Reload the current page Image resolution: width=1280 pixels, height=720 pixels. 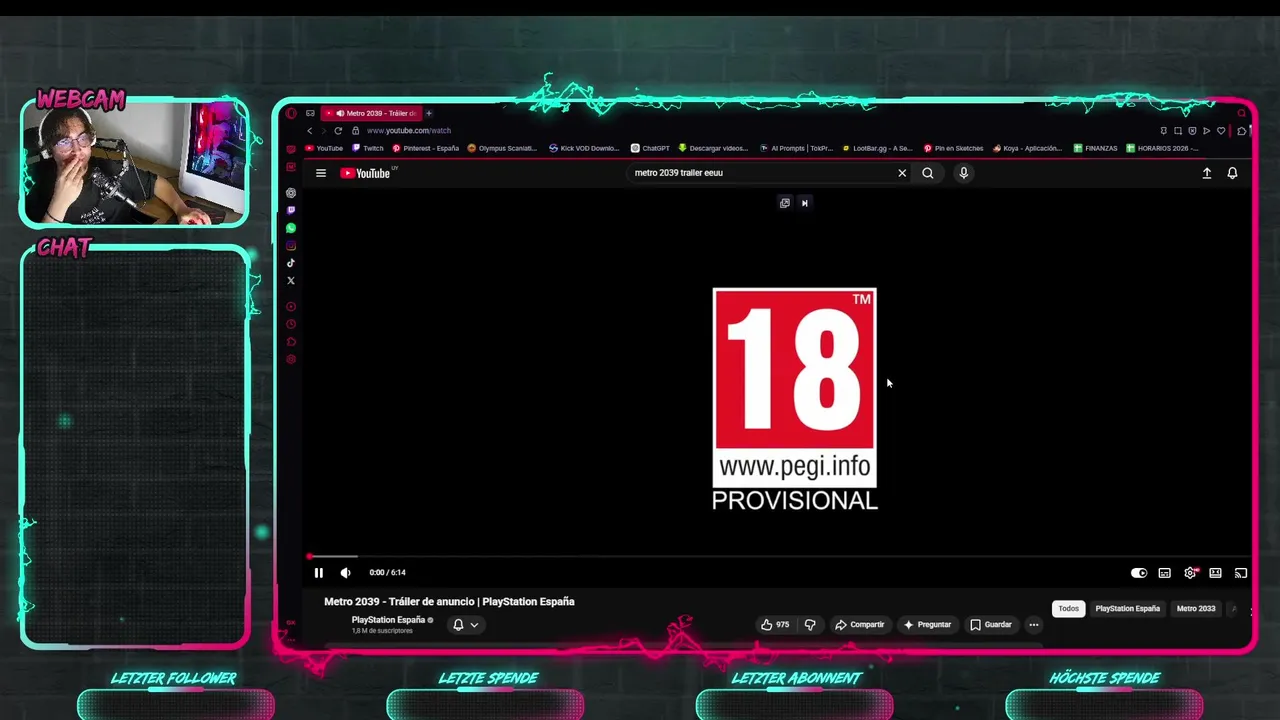click(338, 131)
